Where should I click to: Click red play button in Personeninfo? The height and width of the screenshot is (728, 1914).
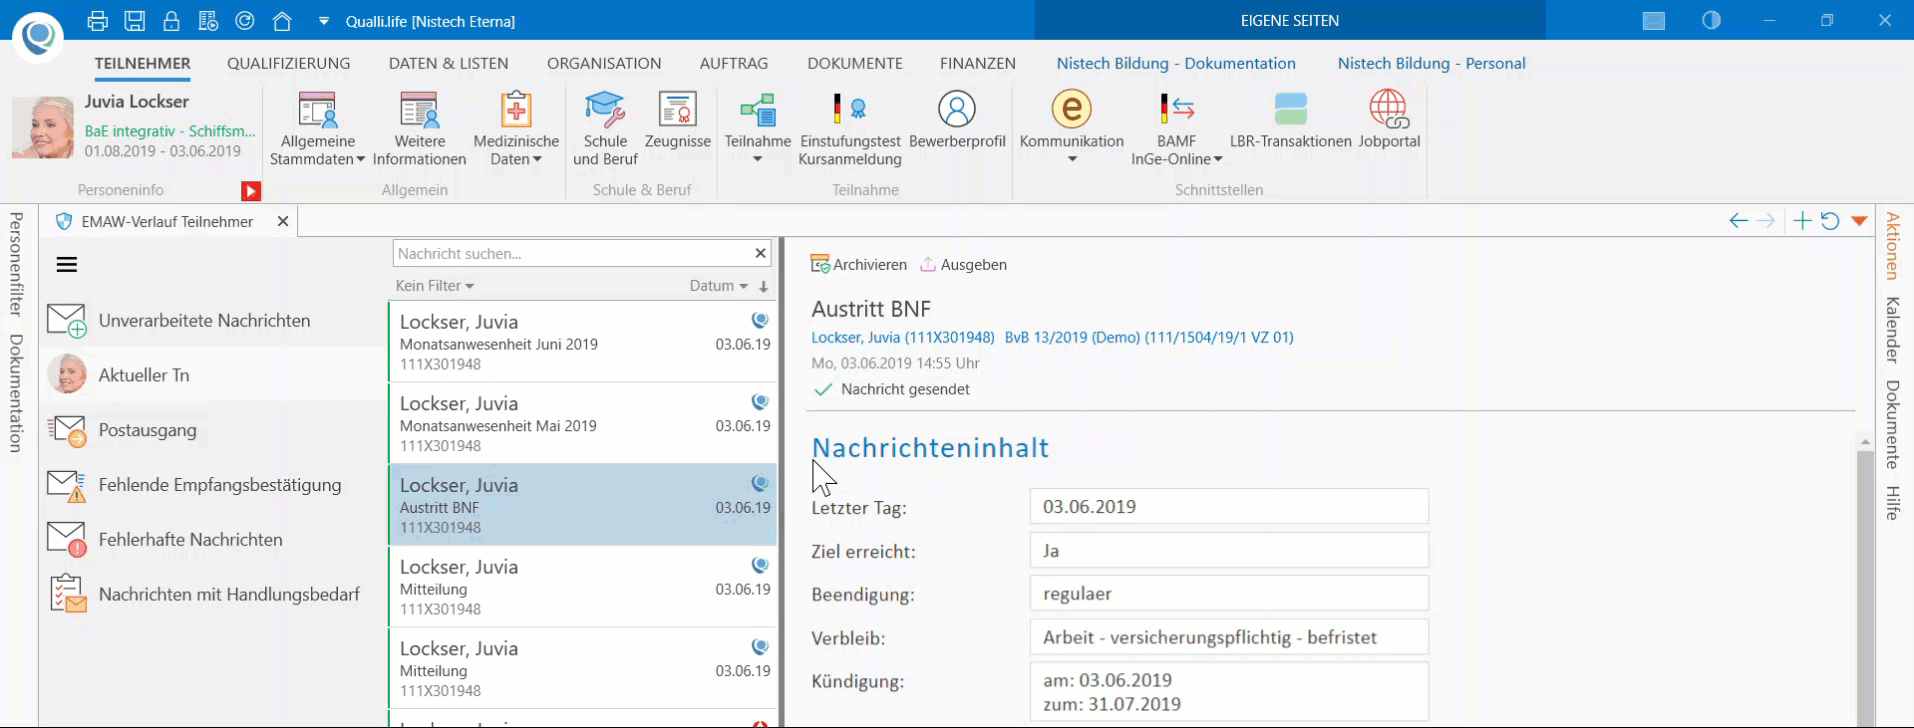[251, 191]
